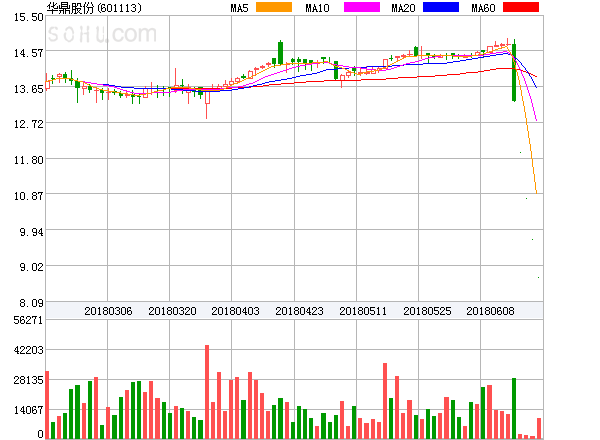Viewport: 600px width, 440px height.
Task: Click the 20180608 date label
Action: (490, 311)
